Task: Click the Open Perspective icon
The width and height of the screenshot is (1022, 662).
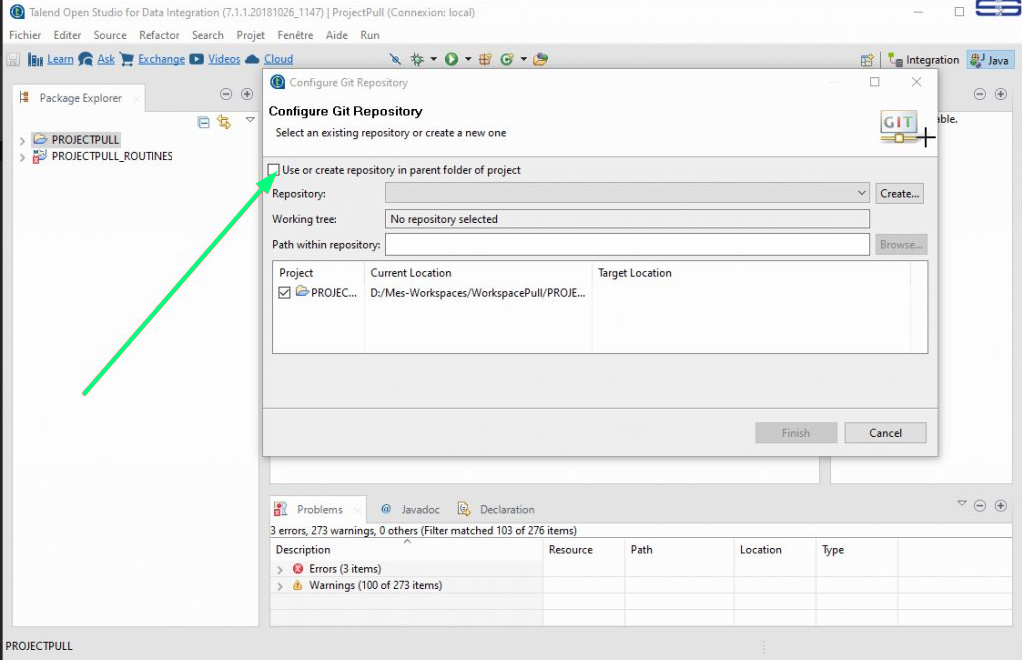Action: point(867,60)
